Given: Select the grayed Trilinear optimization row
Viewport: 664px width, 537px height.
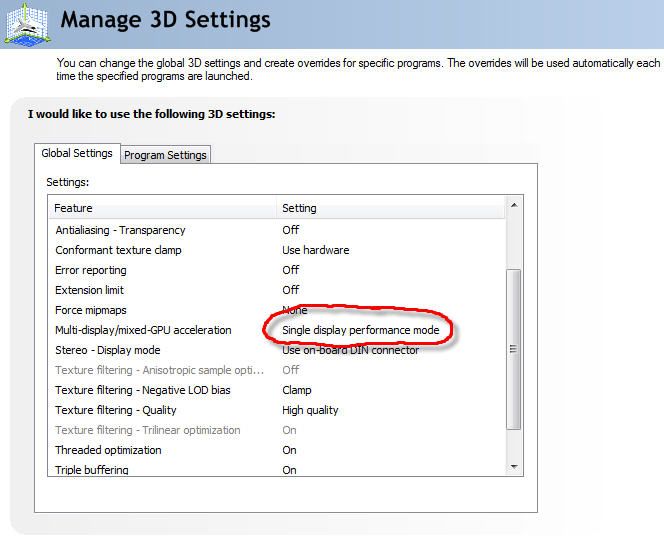Looking at the screenshot, I should (x=148, y=430).
